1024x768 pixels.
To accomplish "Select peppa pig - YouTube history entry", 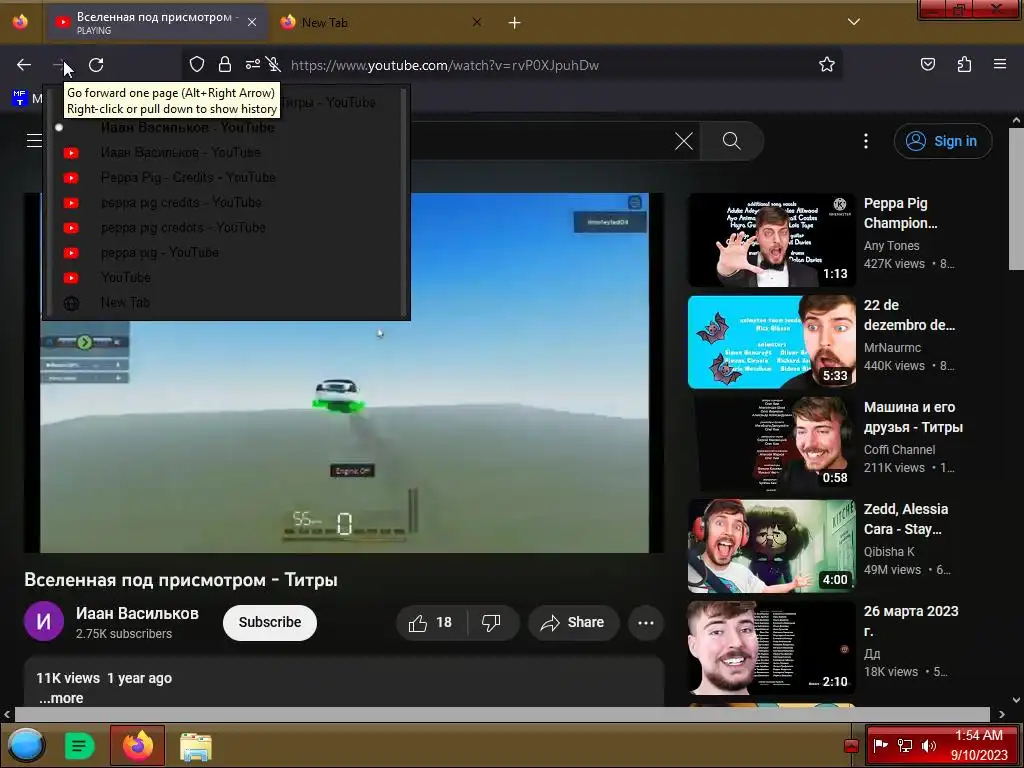I will (225, 252).
